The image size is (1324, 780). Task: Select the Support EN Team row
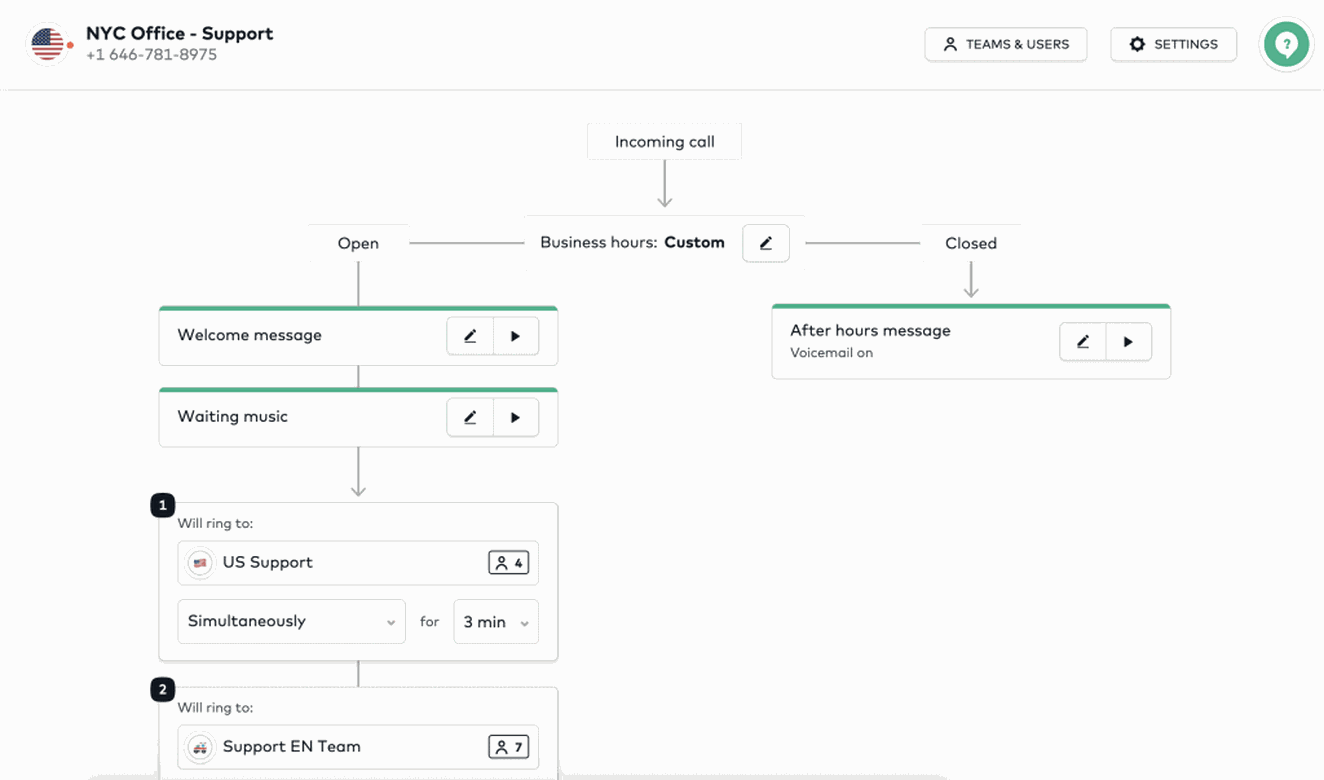358,747
